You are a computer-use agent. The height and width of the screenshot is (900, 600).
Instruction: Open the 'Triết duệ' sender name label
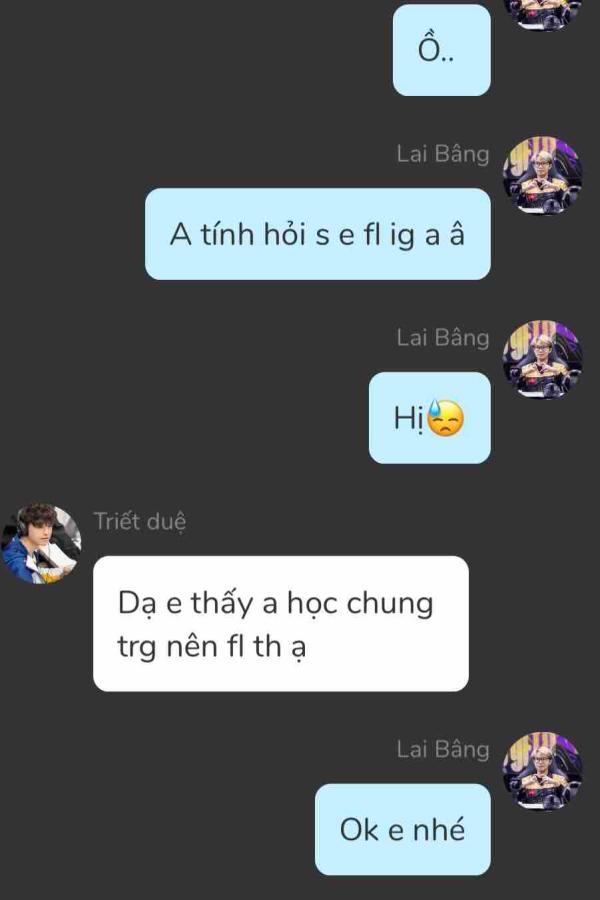140,522
